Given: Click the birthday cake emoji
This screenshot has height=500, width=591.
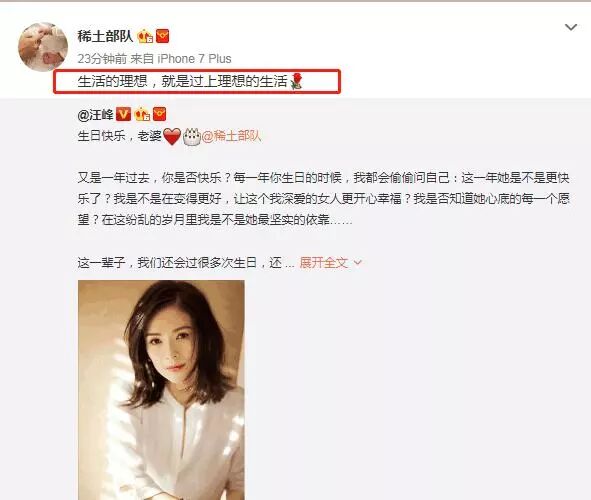Looking at the screenshot, I should click(192, 136).
